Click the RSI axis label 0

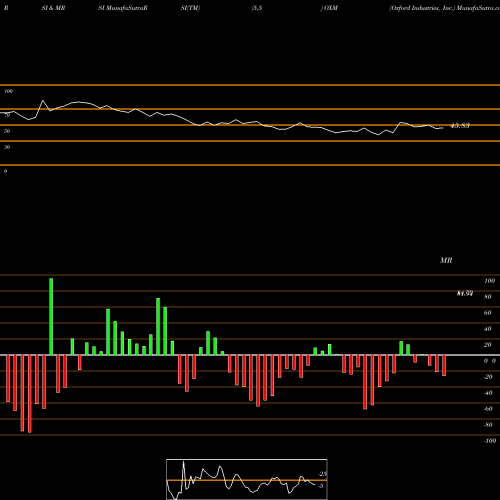click(x=5, y=171)
